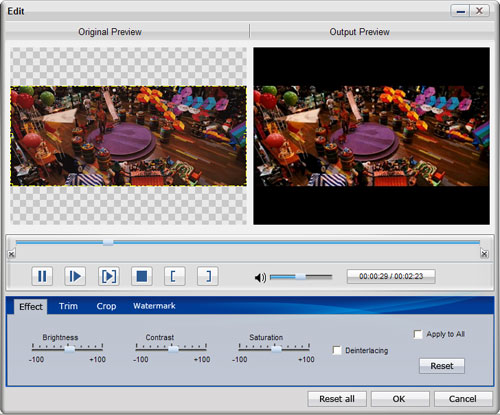
Task: Click the Brightness slider handle
Action: pyautogui.click(x=70, y=349)
